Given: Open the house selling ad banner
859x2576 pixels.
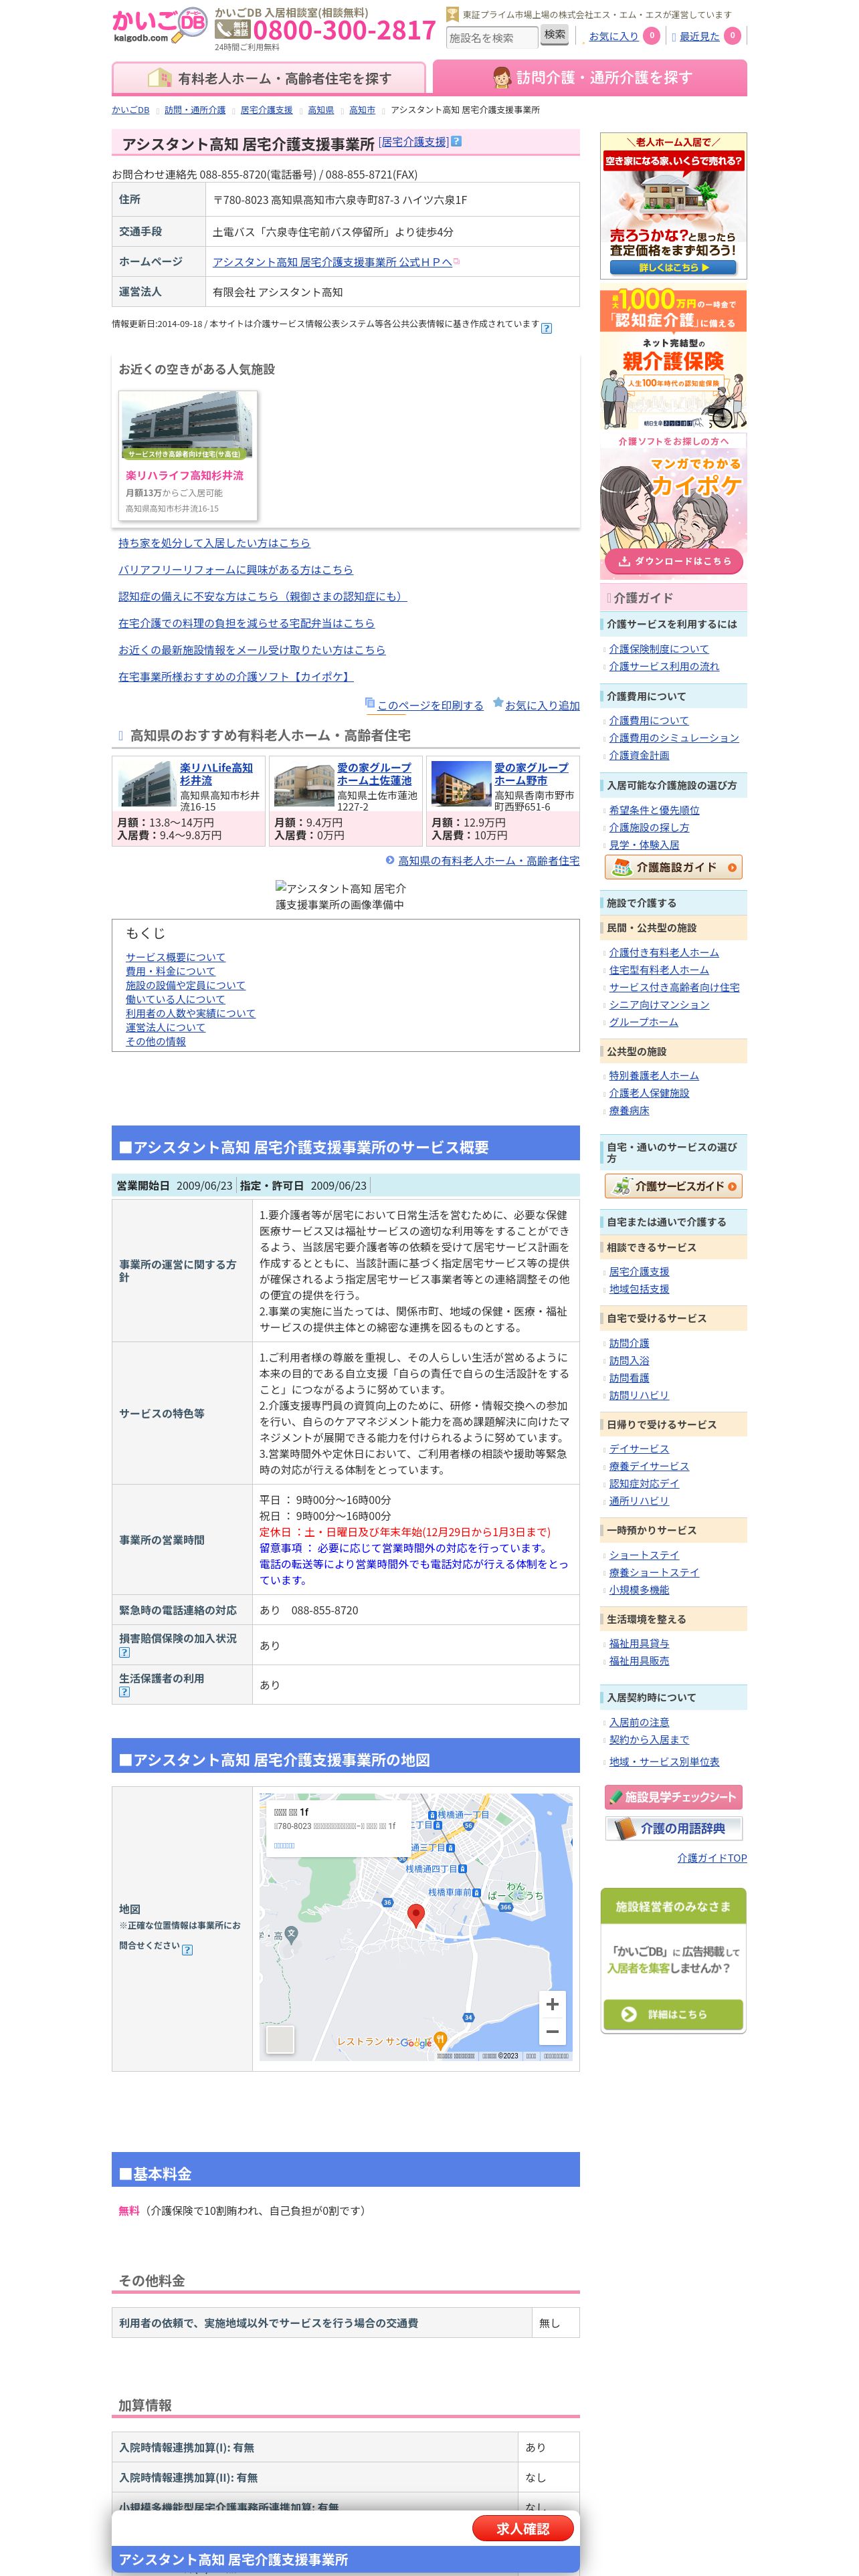Looking at the screenshot, I should 673,206.
